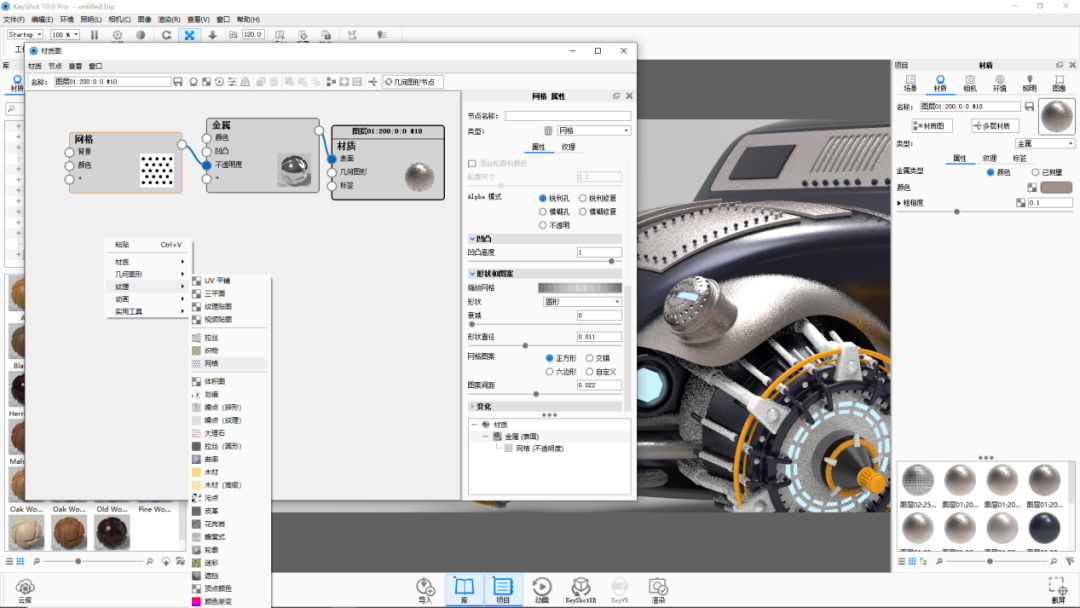Image resolution: width=1080 pixels, height=608 pixels.
Task: Choose 材质 submenu in context menu
Action: [x=148, y=262]
